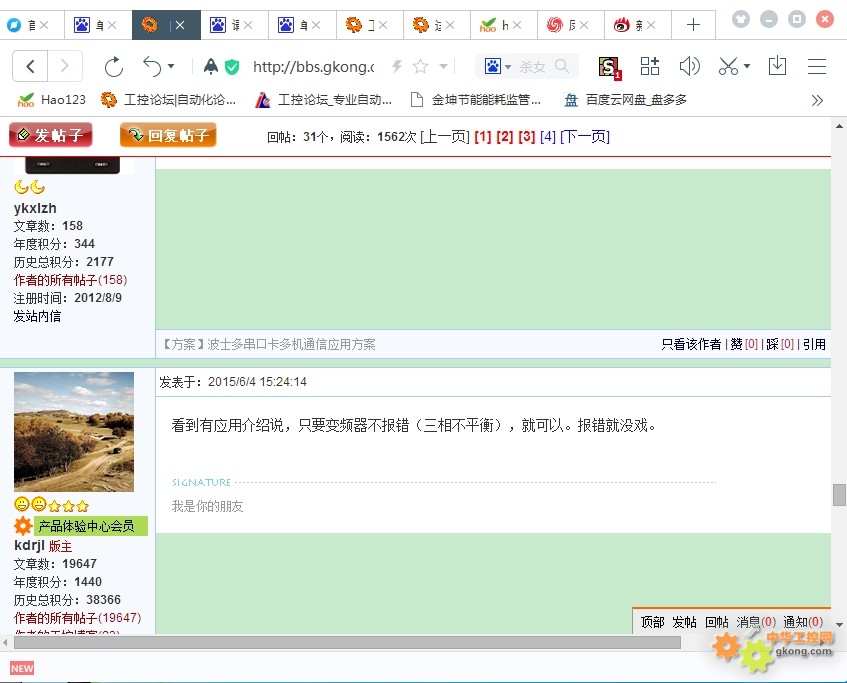Image resolution: width=847 pixels, height=683 pixels.
Task: Open the 工控论坛|自动化论 bookmark
Action: point(169,100)
